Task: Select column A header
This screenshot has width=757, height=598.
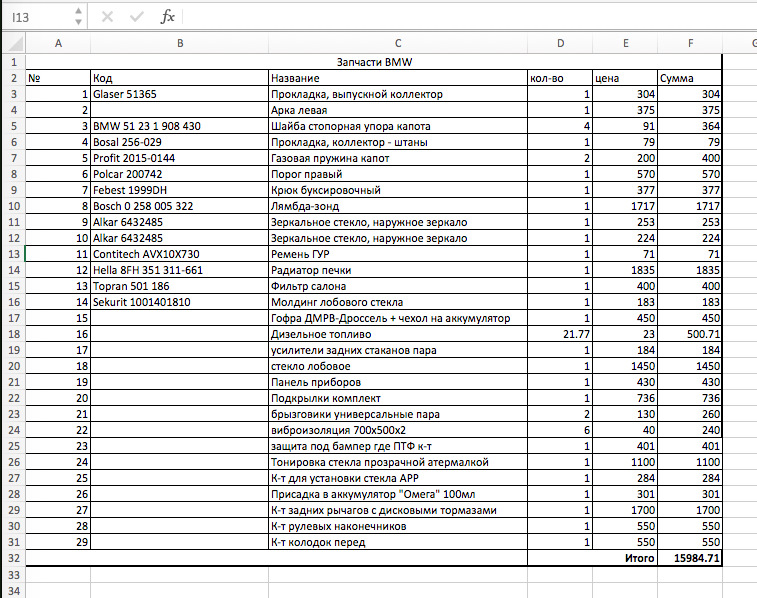Action: [58, 43]
